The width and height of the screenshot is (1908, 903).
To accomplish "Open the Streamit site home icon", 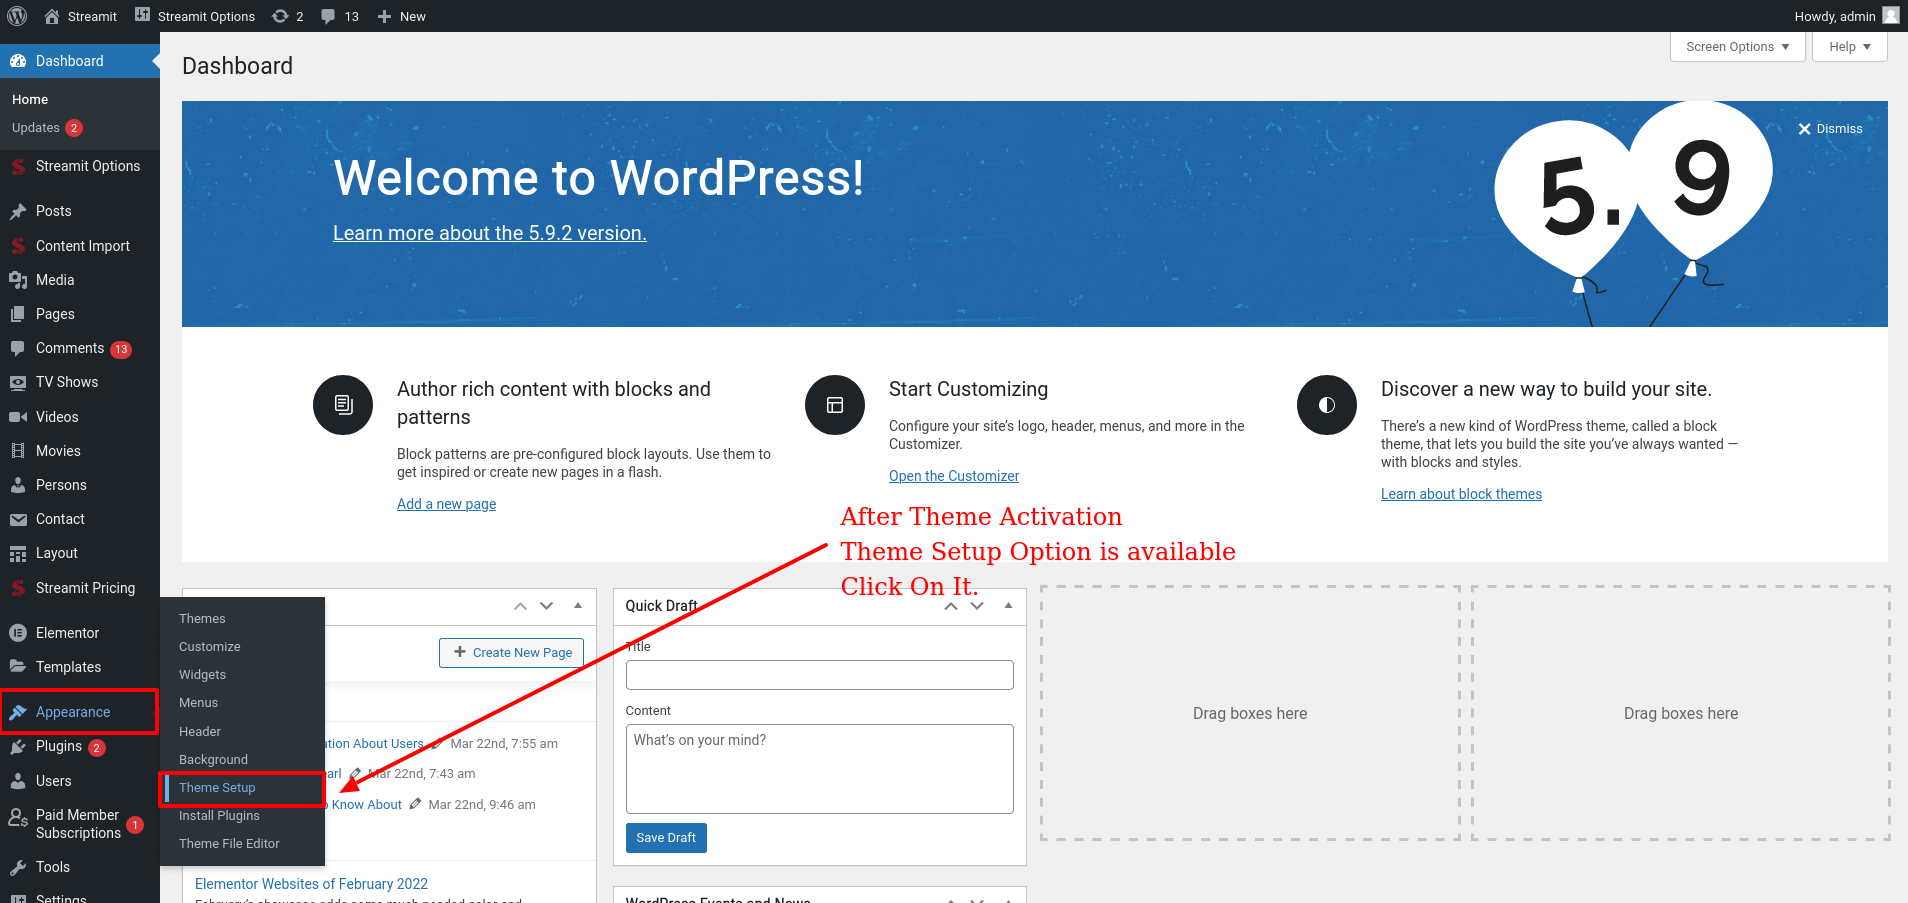I will 52,16.
